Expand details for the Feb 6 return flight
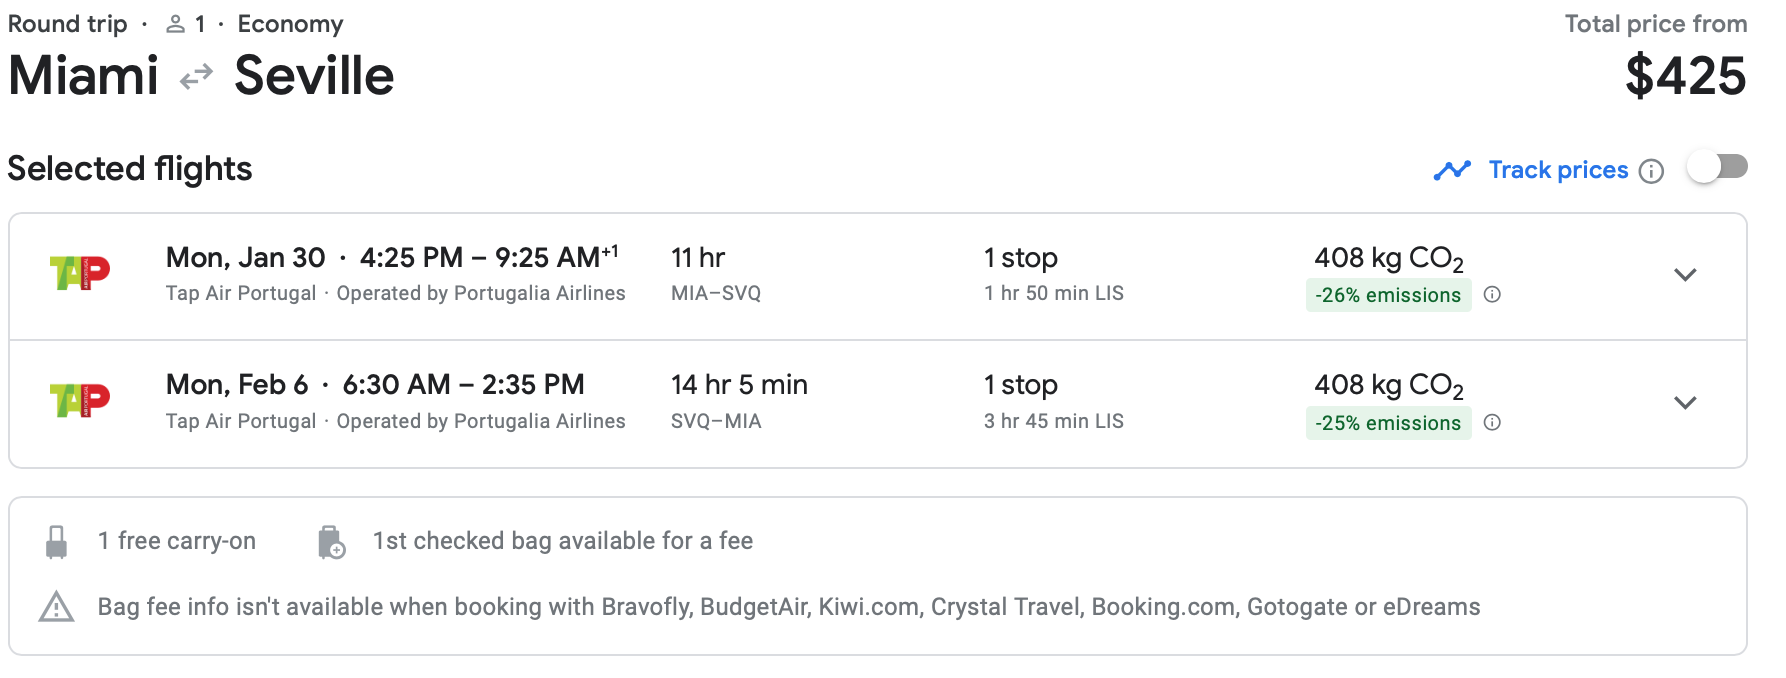This screenshot has height=678, width=1786. 1686,401
